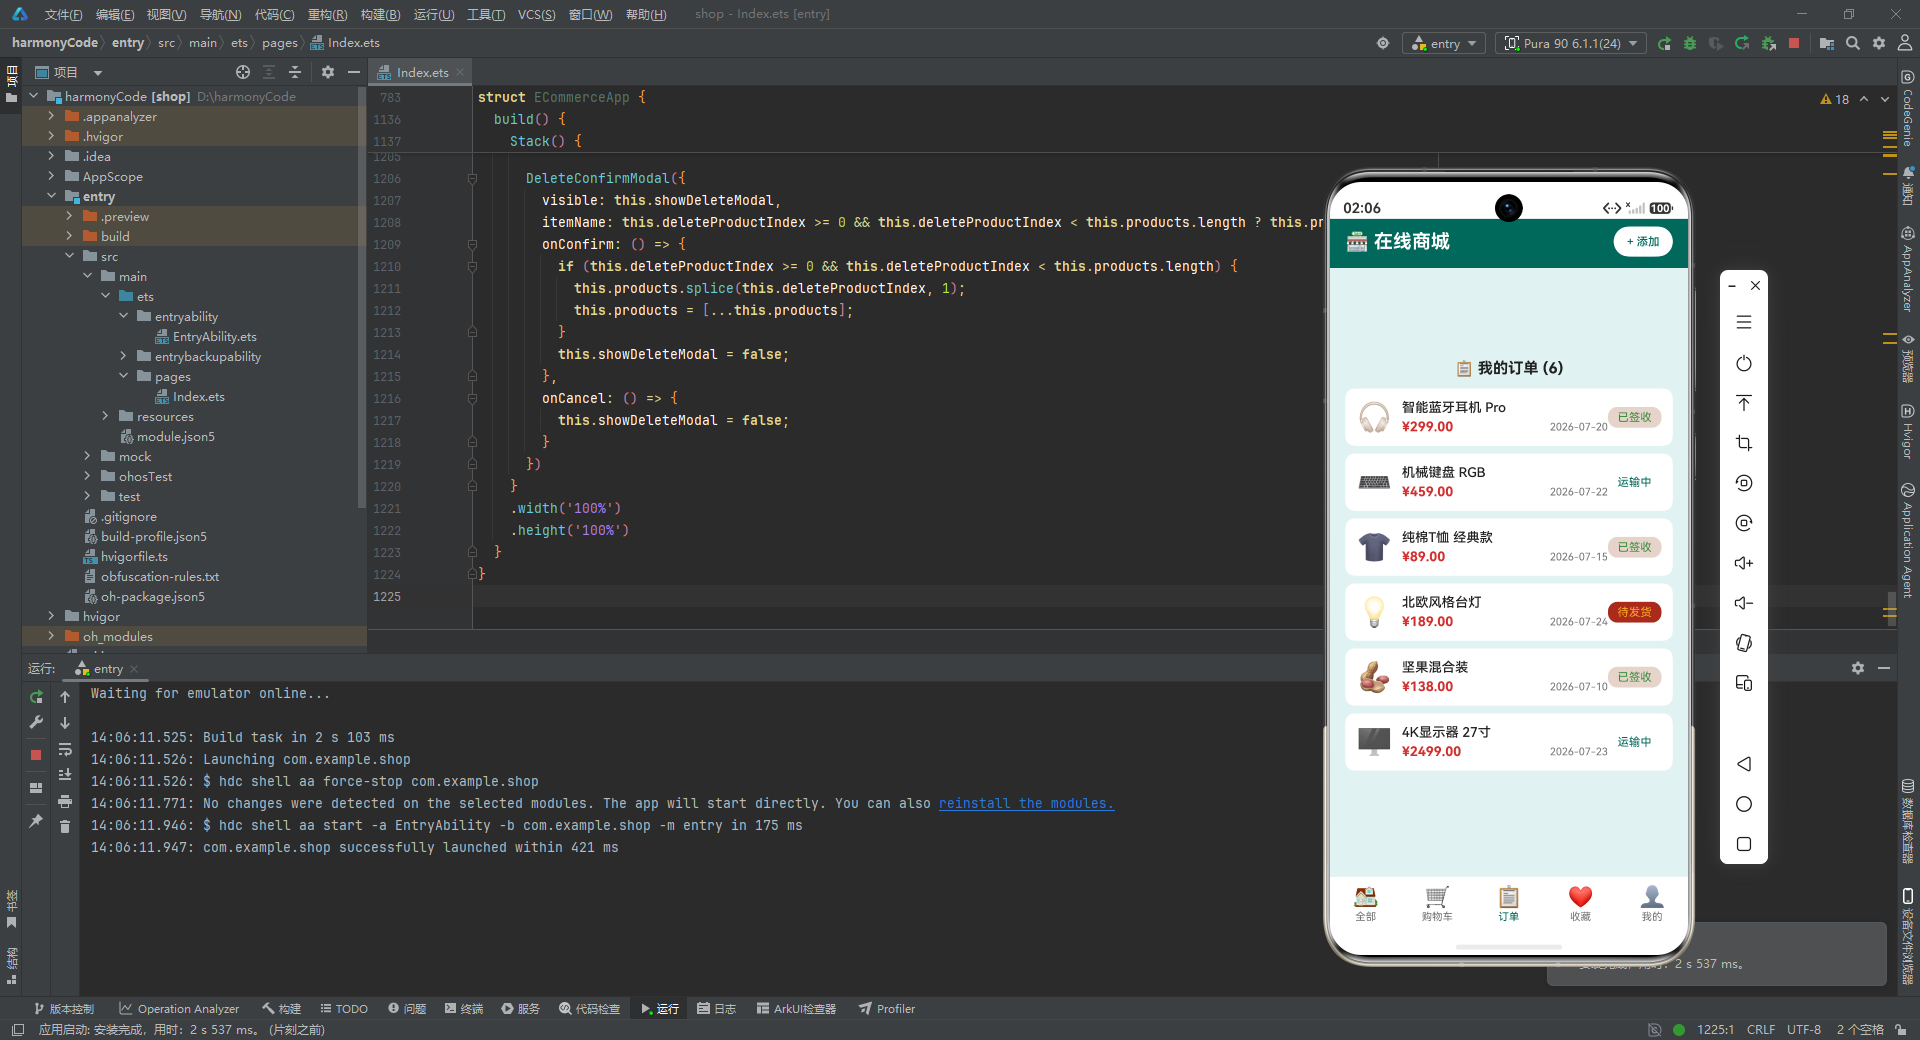Rotate emulator screen left icon

(1744, 483)
